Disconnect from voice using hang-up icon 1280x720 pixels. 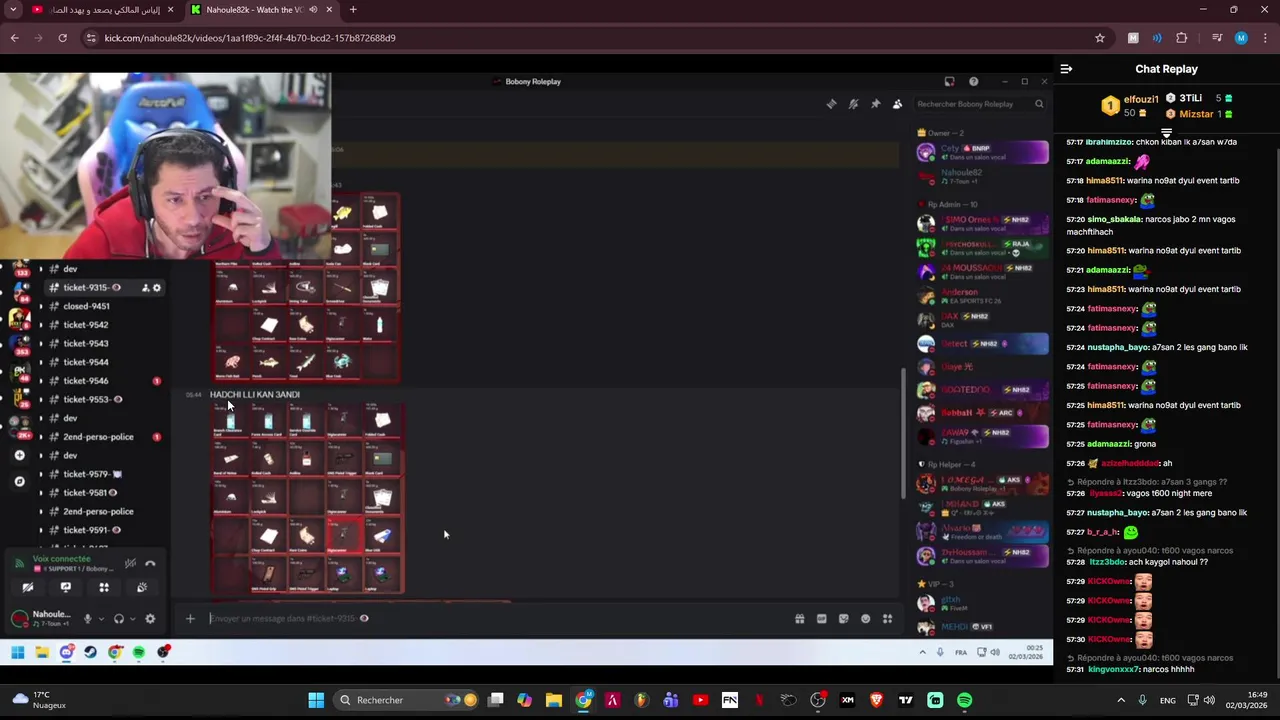point(150,564)
